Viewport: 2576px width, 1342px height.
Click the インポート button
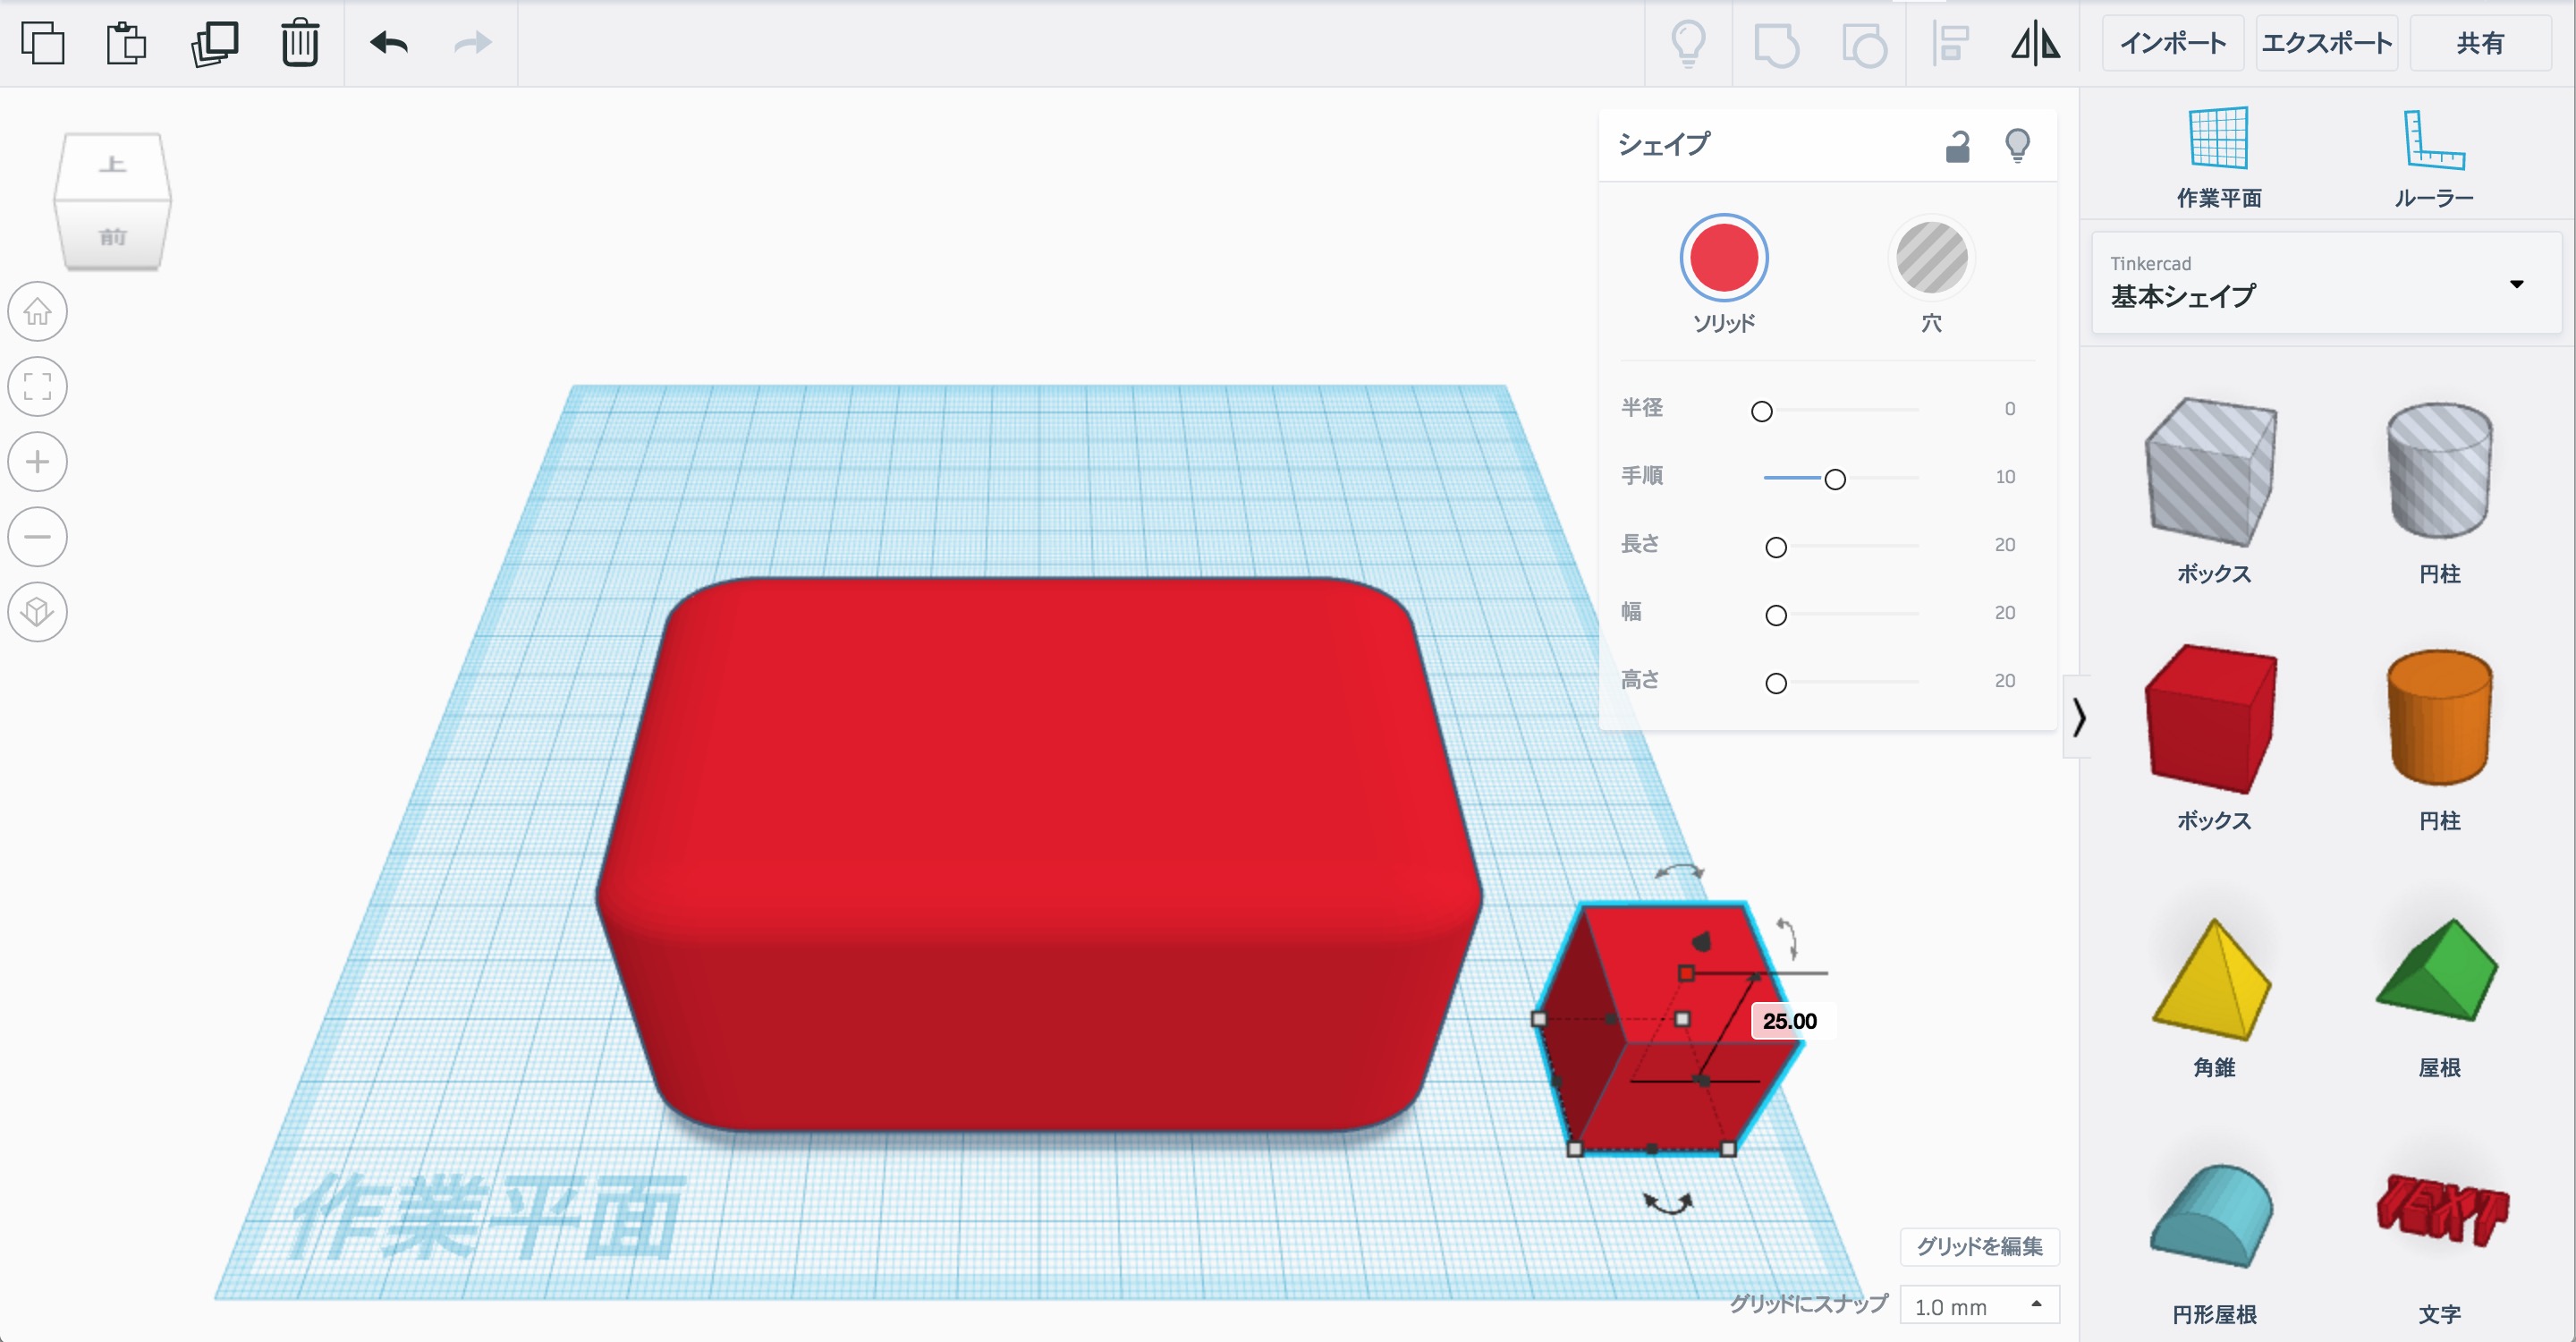[2172, 43]
